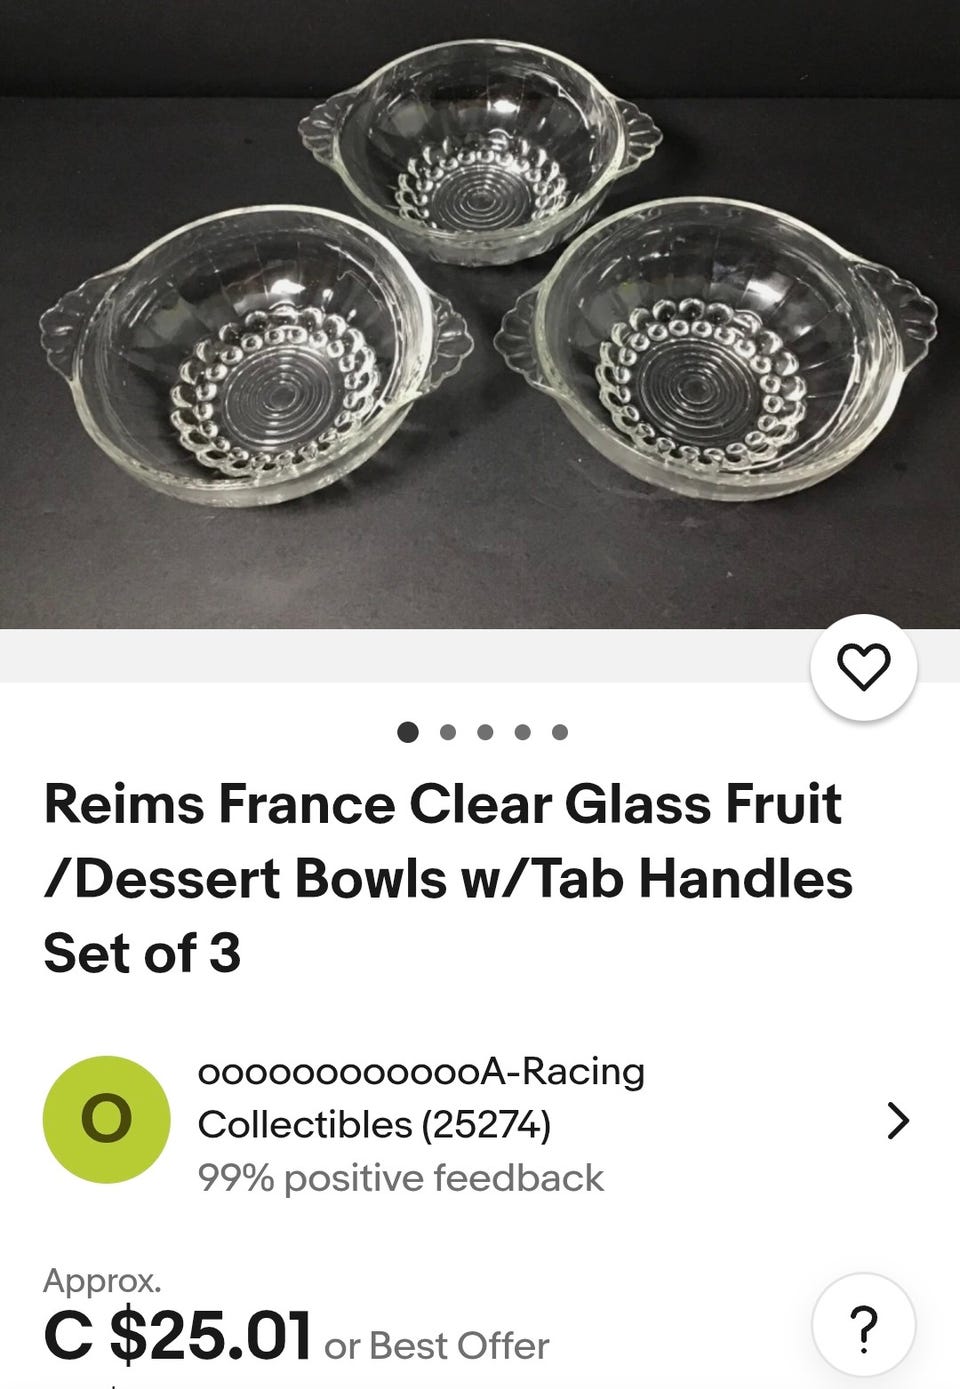Click the Reims France Clear Glass listing title
This screenshot has height=1389, width=960.
447,878
